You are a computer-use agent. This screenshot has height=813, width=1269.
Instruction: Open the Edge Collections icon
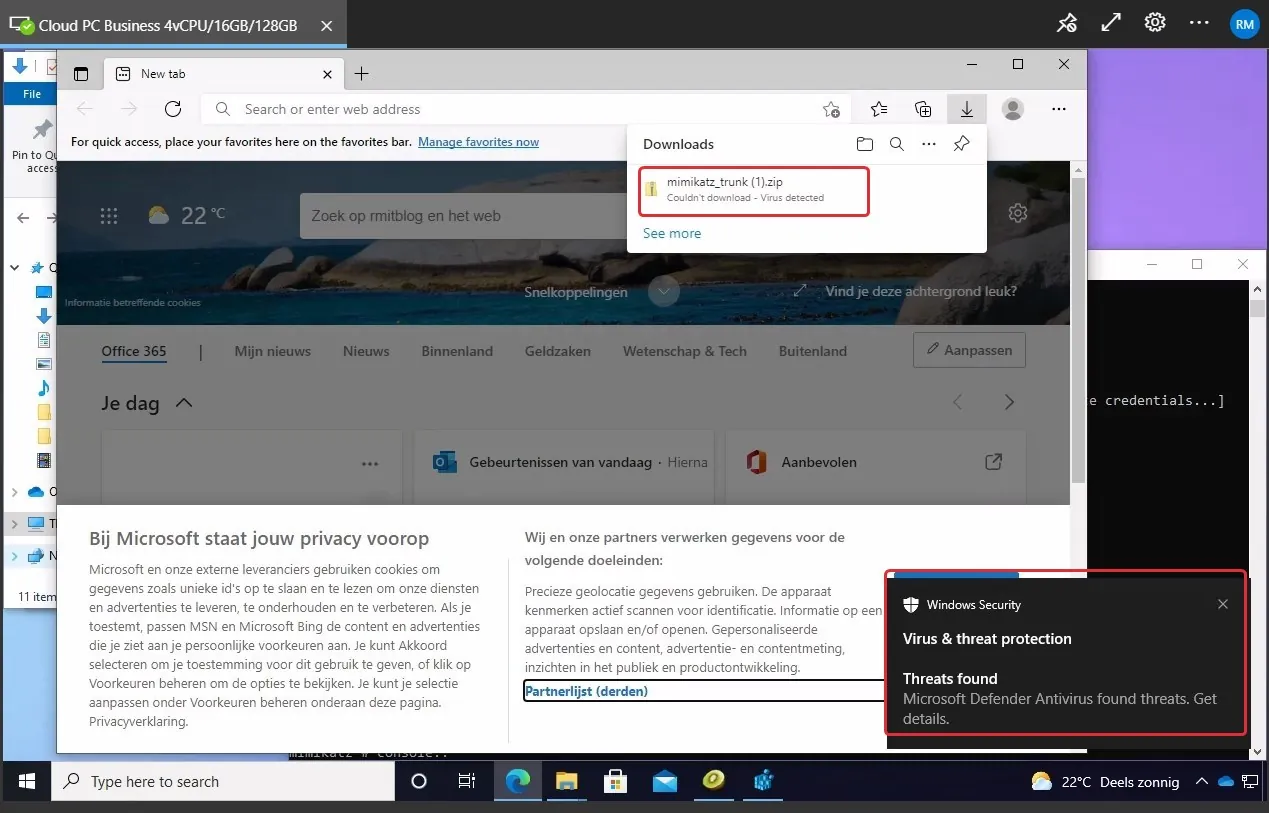pyautogui.click(x=923, y=109)
